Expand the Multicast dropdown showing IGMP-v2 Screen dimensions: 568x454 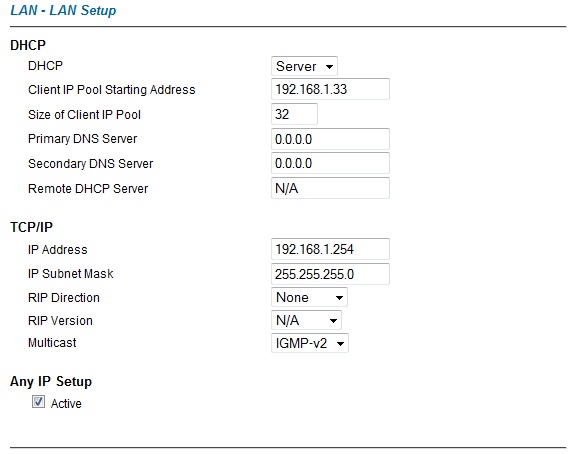(310, 343)
